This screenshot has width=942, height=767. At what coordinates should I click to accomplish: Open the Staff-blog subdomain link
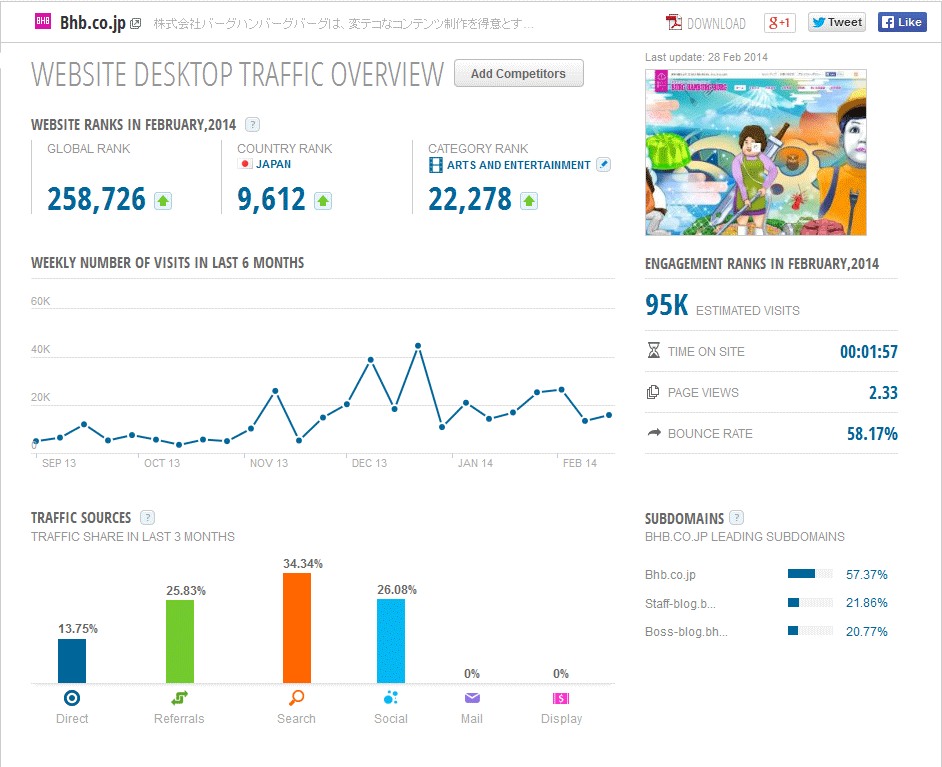[x=681, y=603]
